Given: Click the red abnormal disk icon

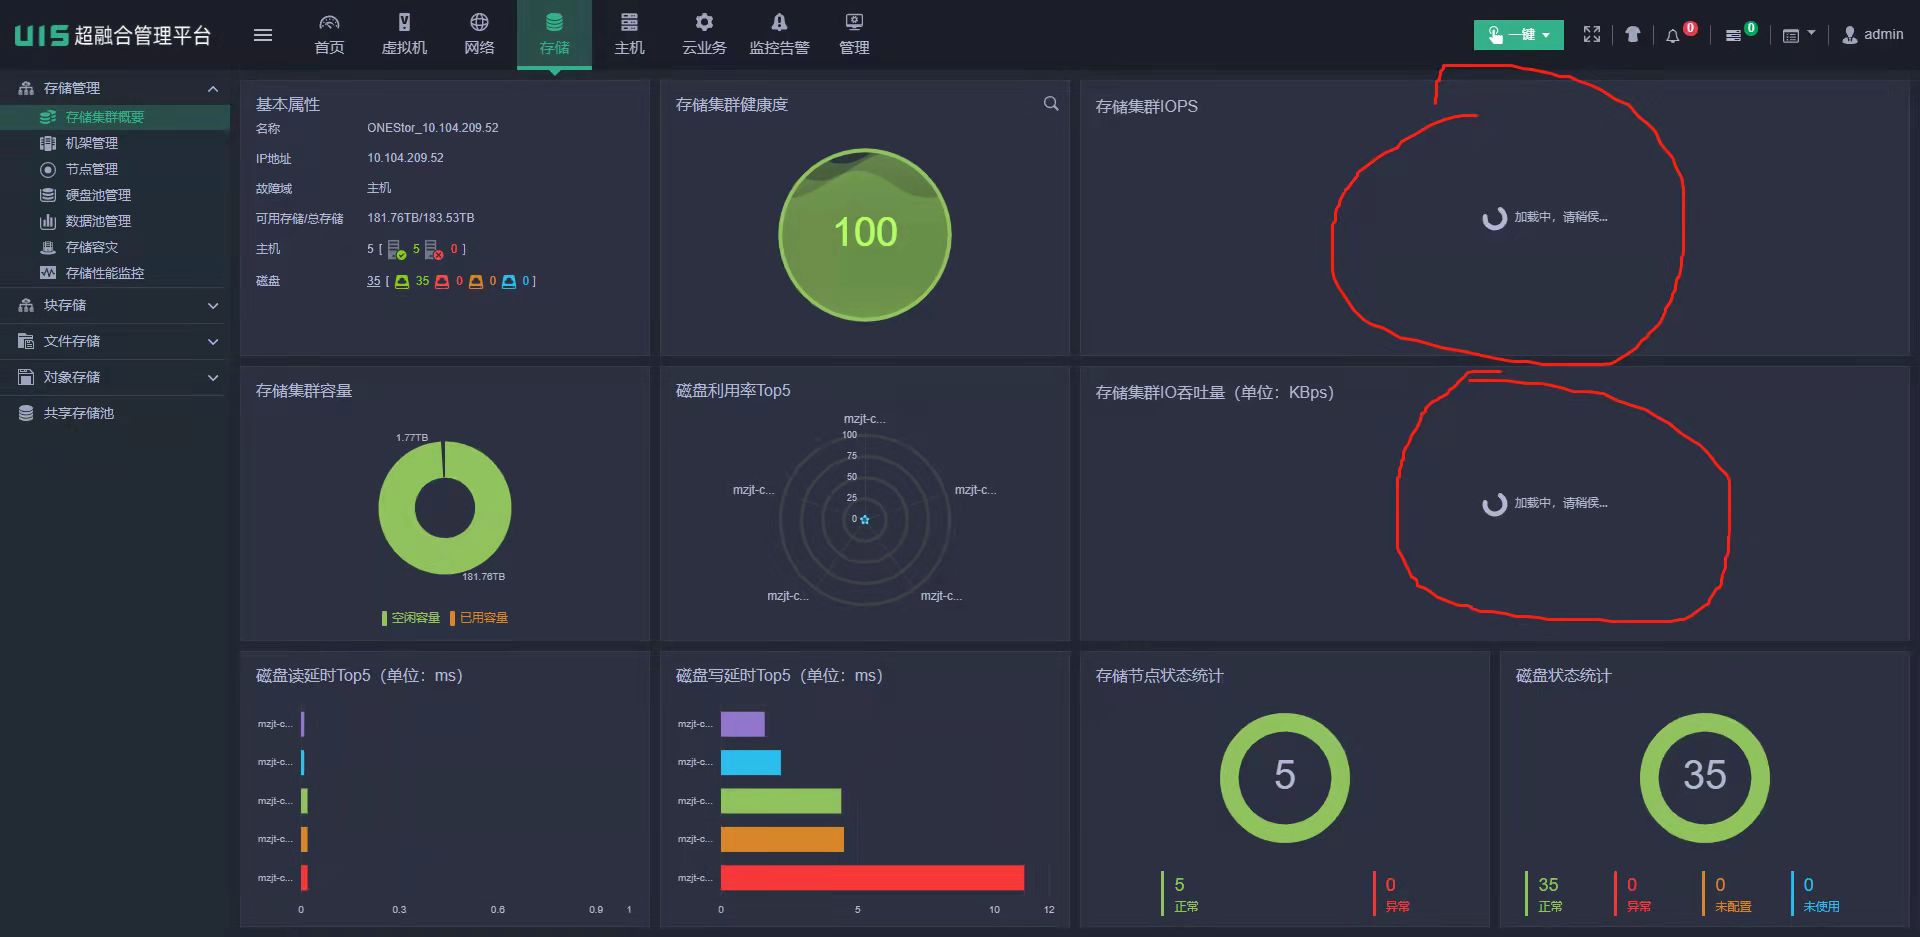Looking at the screenshot, I should [x=442, y=282].
